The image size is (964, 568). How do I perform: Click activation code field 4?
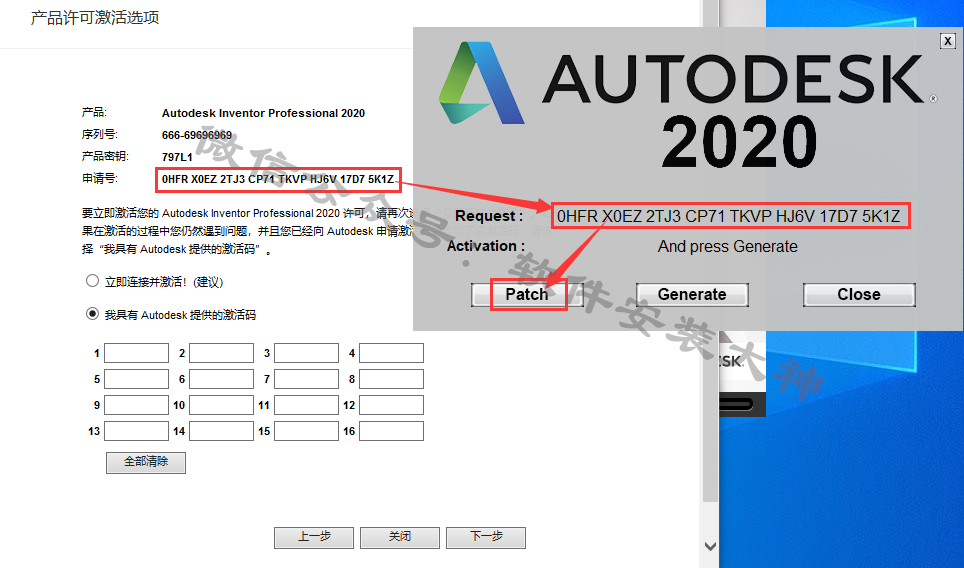pos(391,353)
